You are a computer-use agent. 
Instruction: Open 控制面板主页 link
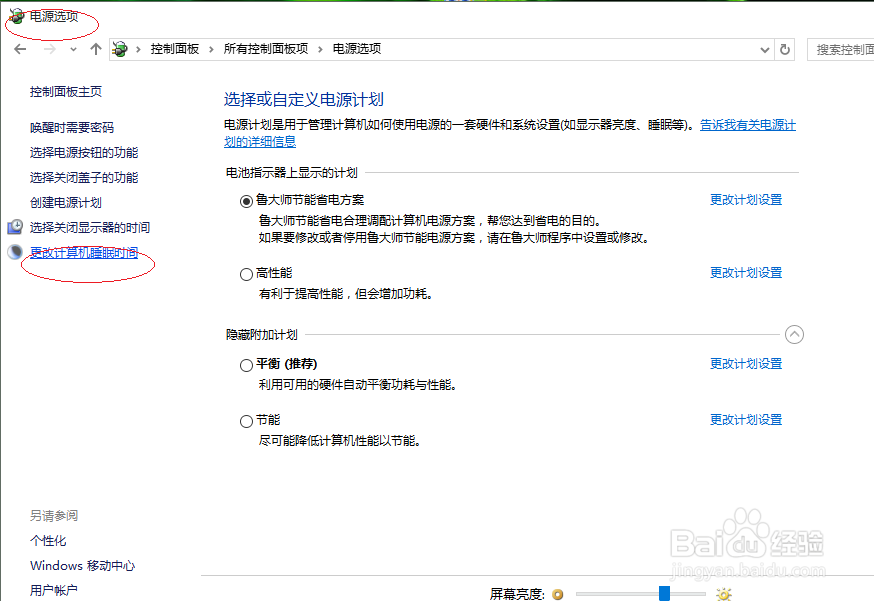click(x=66, y=91)
